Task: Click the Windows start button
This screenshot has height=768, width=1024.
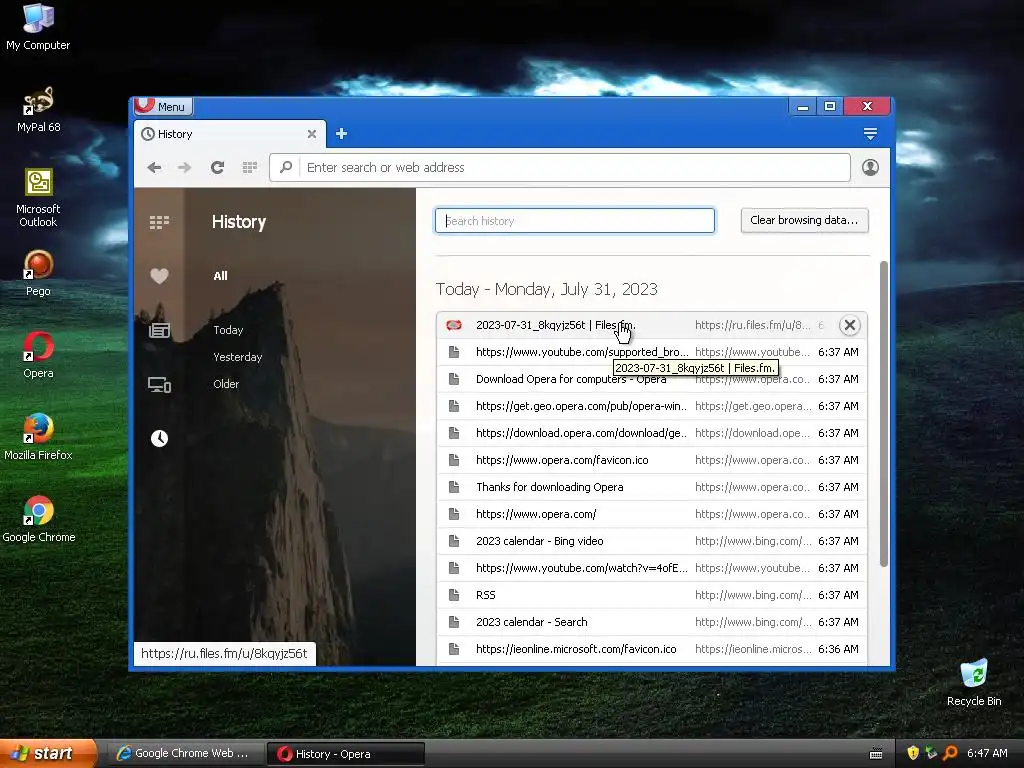Action: pyautogui.click(x=47, y=754)
